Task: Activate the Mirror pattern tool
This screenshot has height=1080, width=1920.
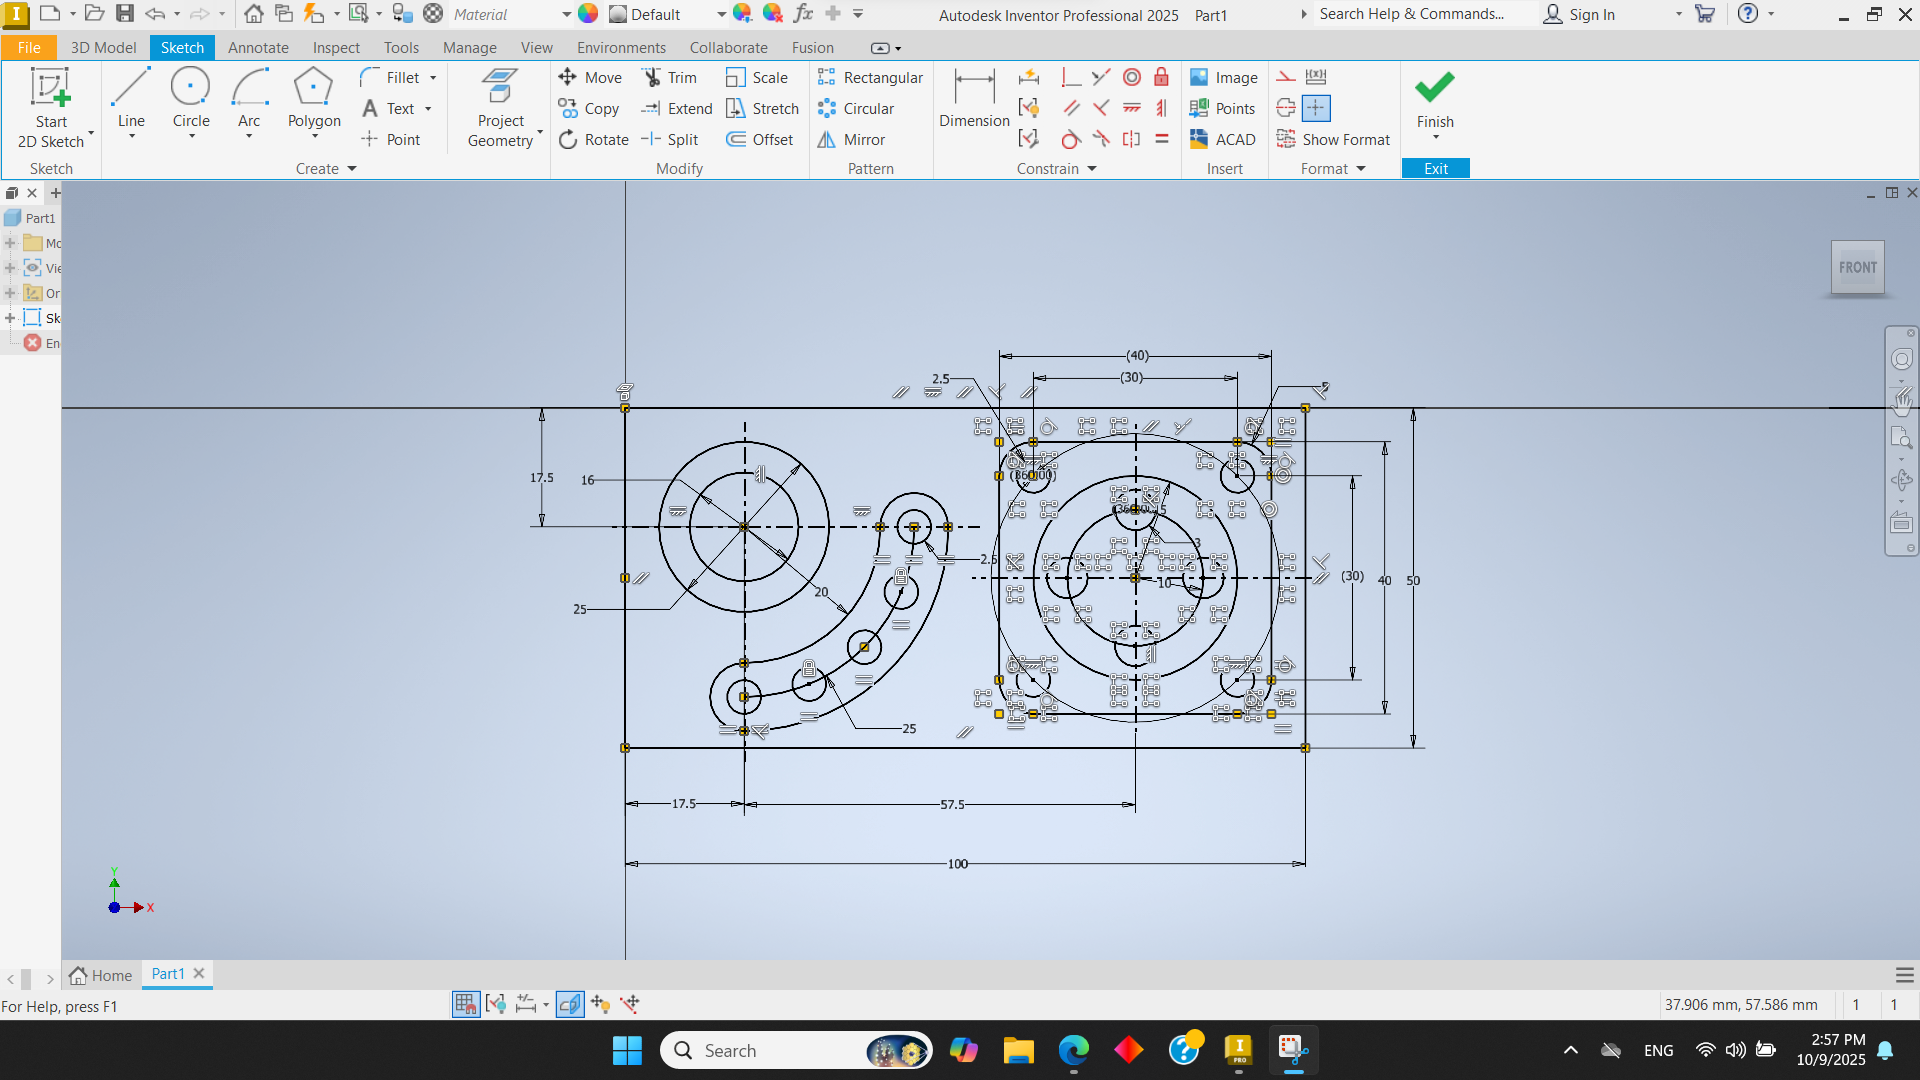Action: click(x=852, y=140)
